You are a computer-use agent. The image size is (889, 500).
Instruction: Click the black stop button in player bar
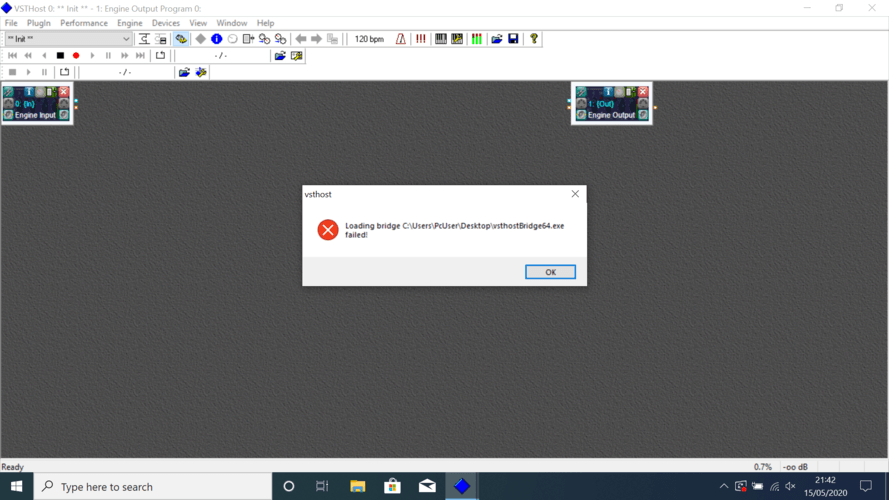pos(60,56)
